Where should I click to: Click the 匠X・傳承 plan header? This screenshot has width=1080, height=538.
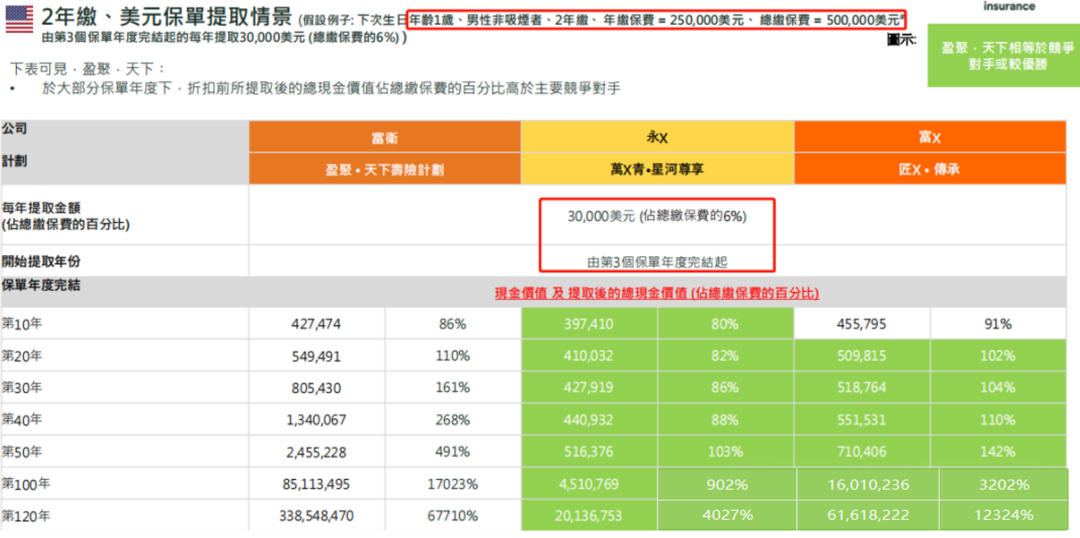click(929, 169)
